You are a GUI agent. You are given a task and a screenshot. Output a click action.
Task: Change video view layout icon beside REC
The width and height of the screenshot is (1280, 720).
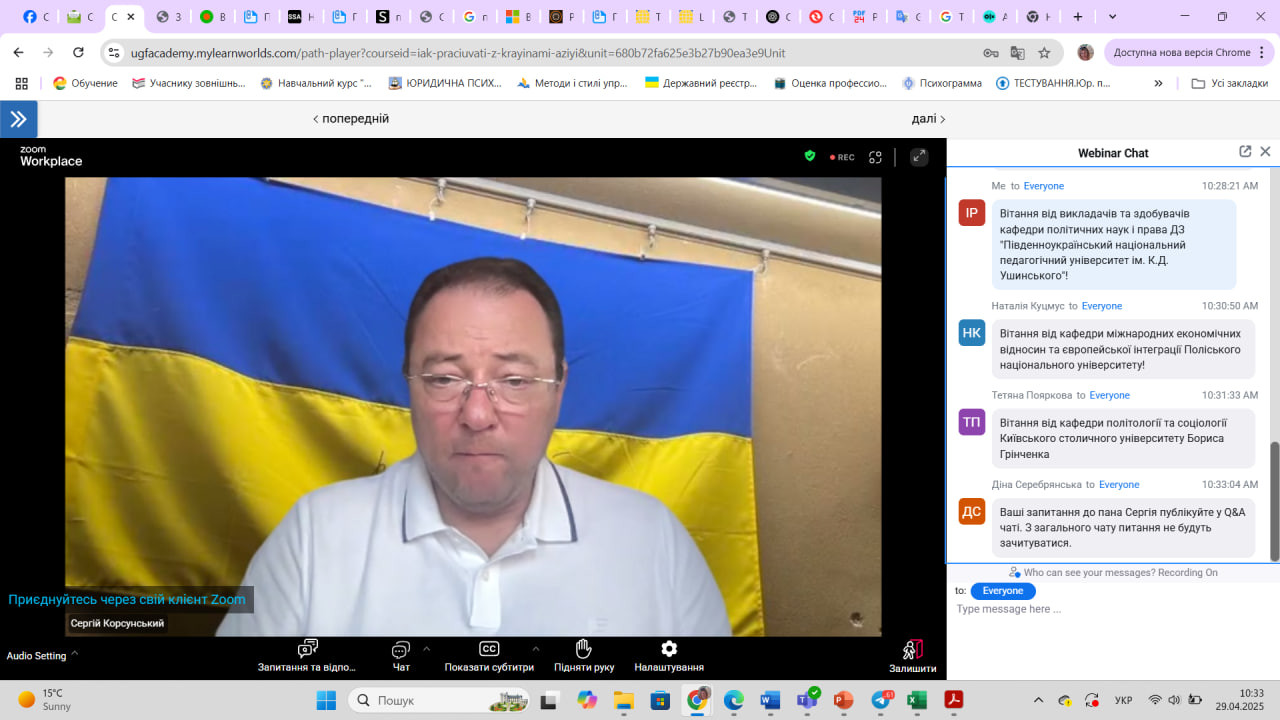point(875,157)
